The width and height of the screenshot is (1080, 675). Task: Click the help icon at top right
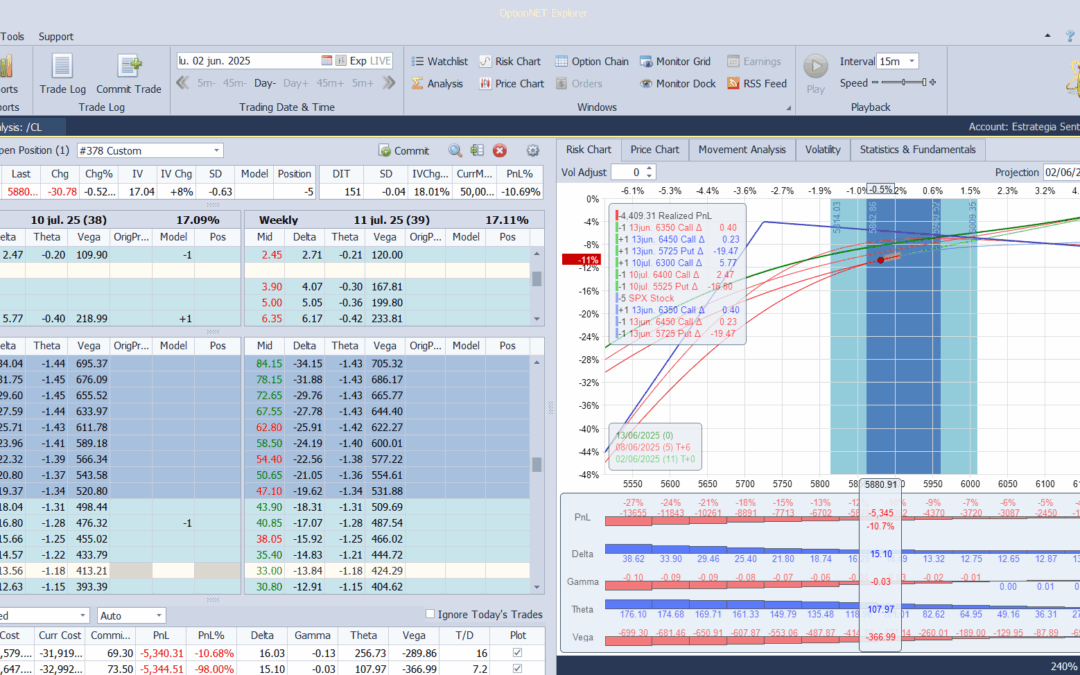[1072, 36]
